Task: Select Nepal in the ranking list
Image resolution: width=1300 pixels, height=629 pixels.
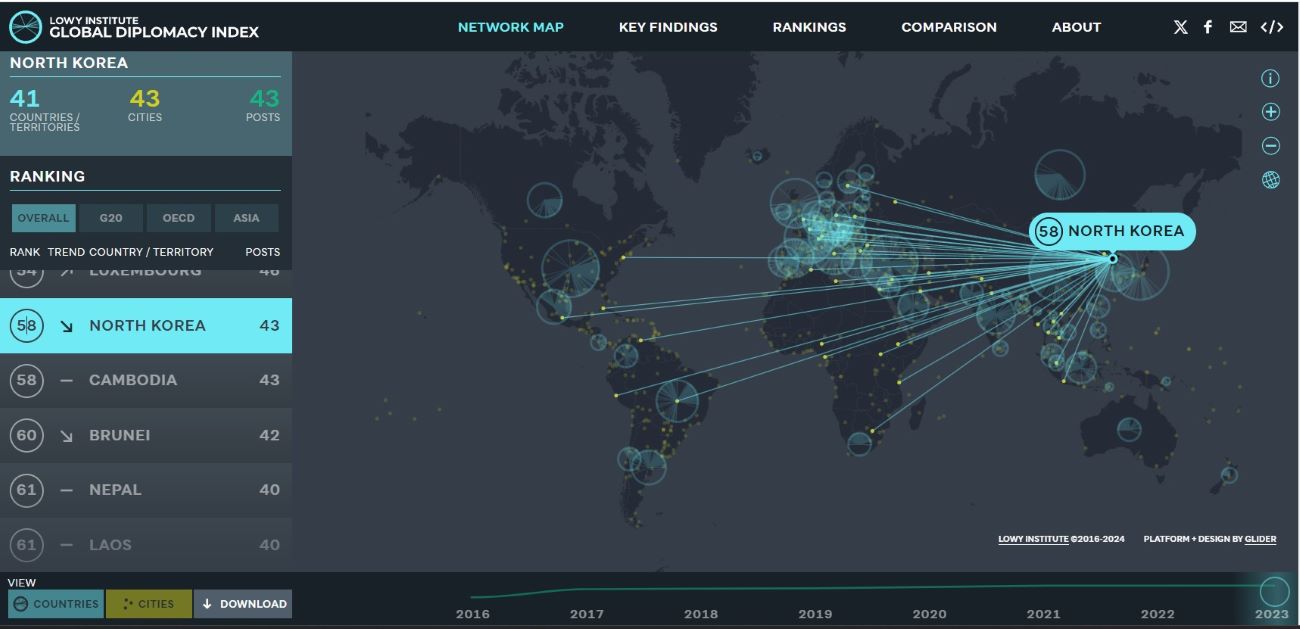Action: (146, 490)
